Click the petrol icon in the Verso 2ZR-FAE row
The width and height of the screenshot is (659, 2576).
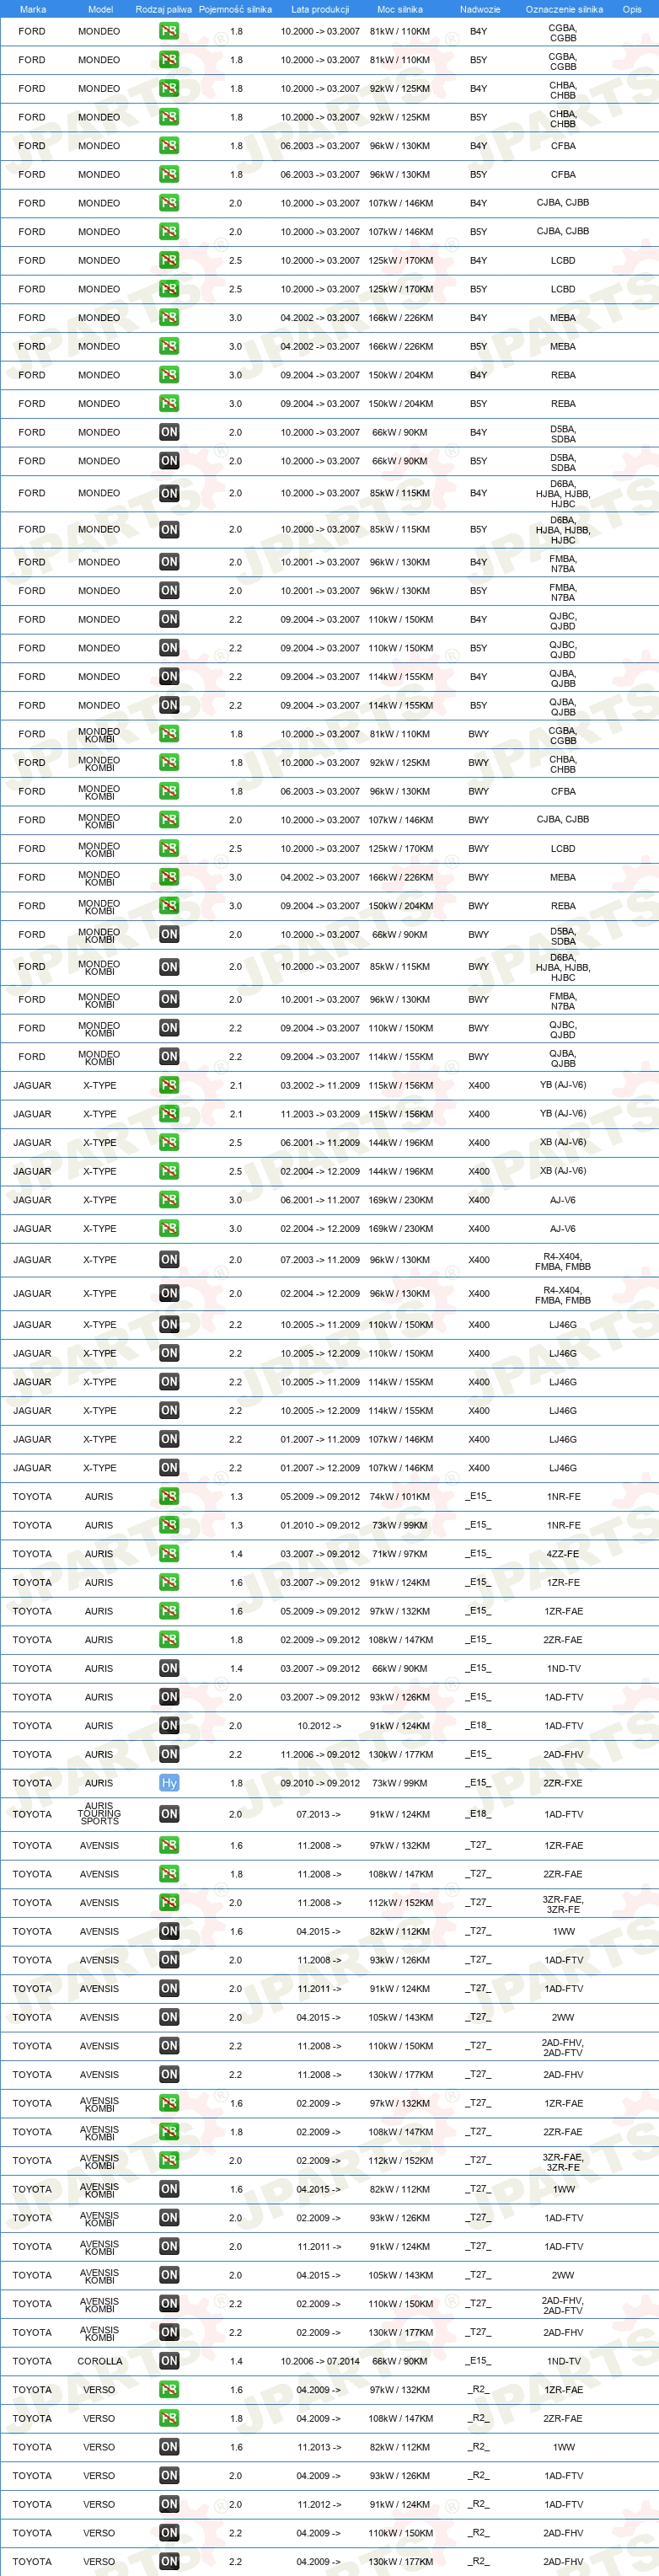click(169, 2418)
